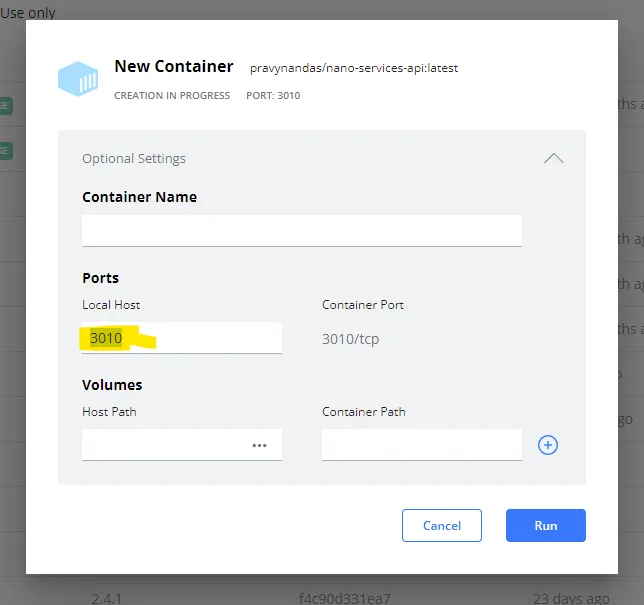The width and height of the screenshot is (644, 605).
Task: Collapse the Optional Settings chevron
Action: pos(553,158)
